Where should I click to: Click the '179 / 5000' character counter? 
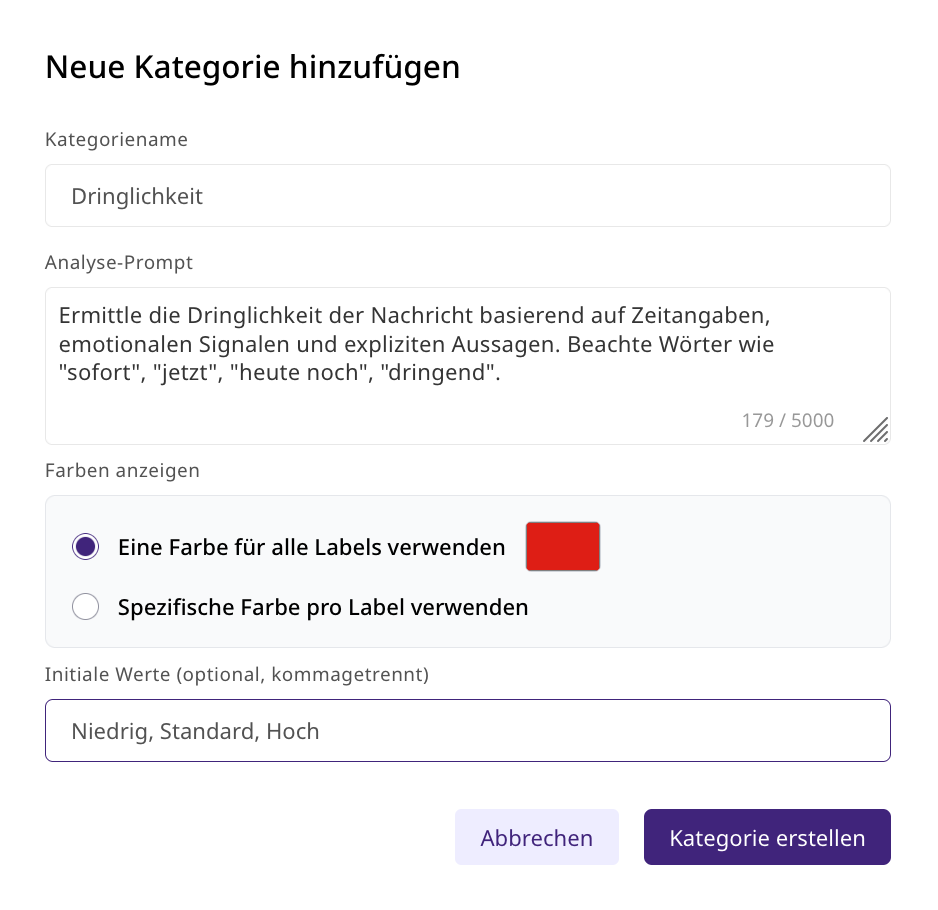787,420
